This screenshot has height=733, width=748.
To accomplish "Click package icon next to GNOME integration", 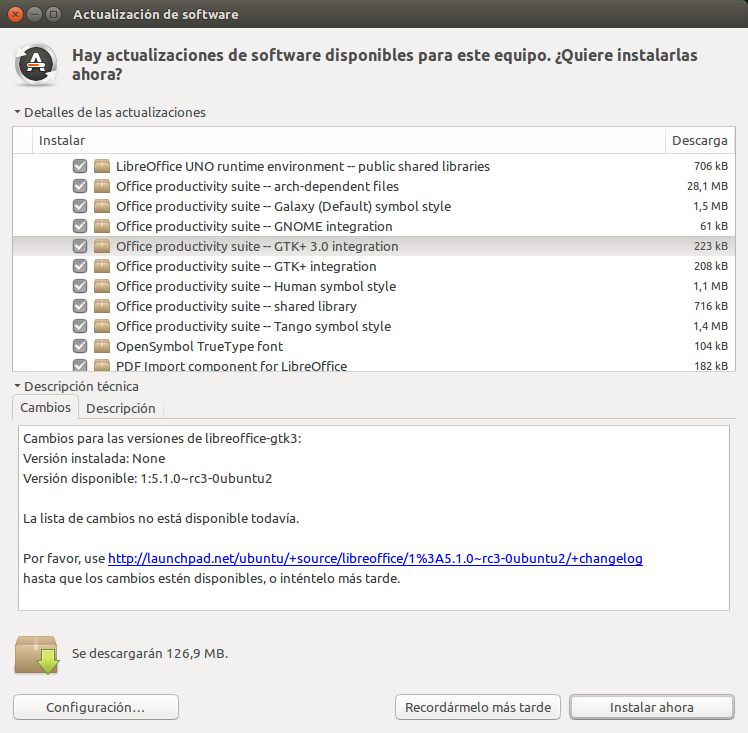I will click(x=102, y=226).
